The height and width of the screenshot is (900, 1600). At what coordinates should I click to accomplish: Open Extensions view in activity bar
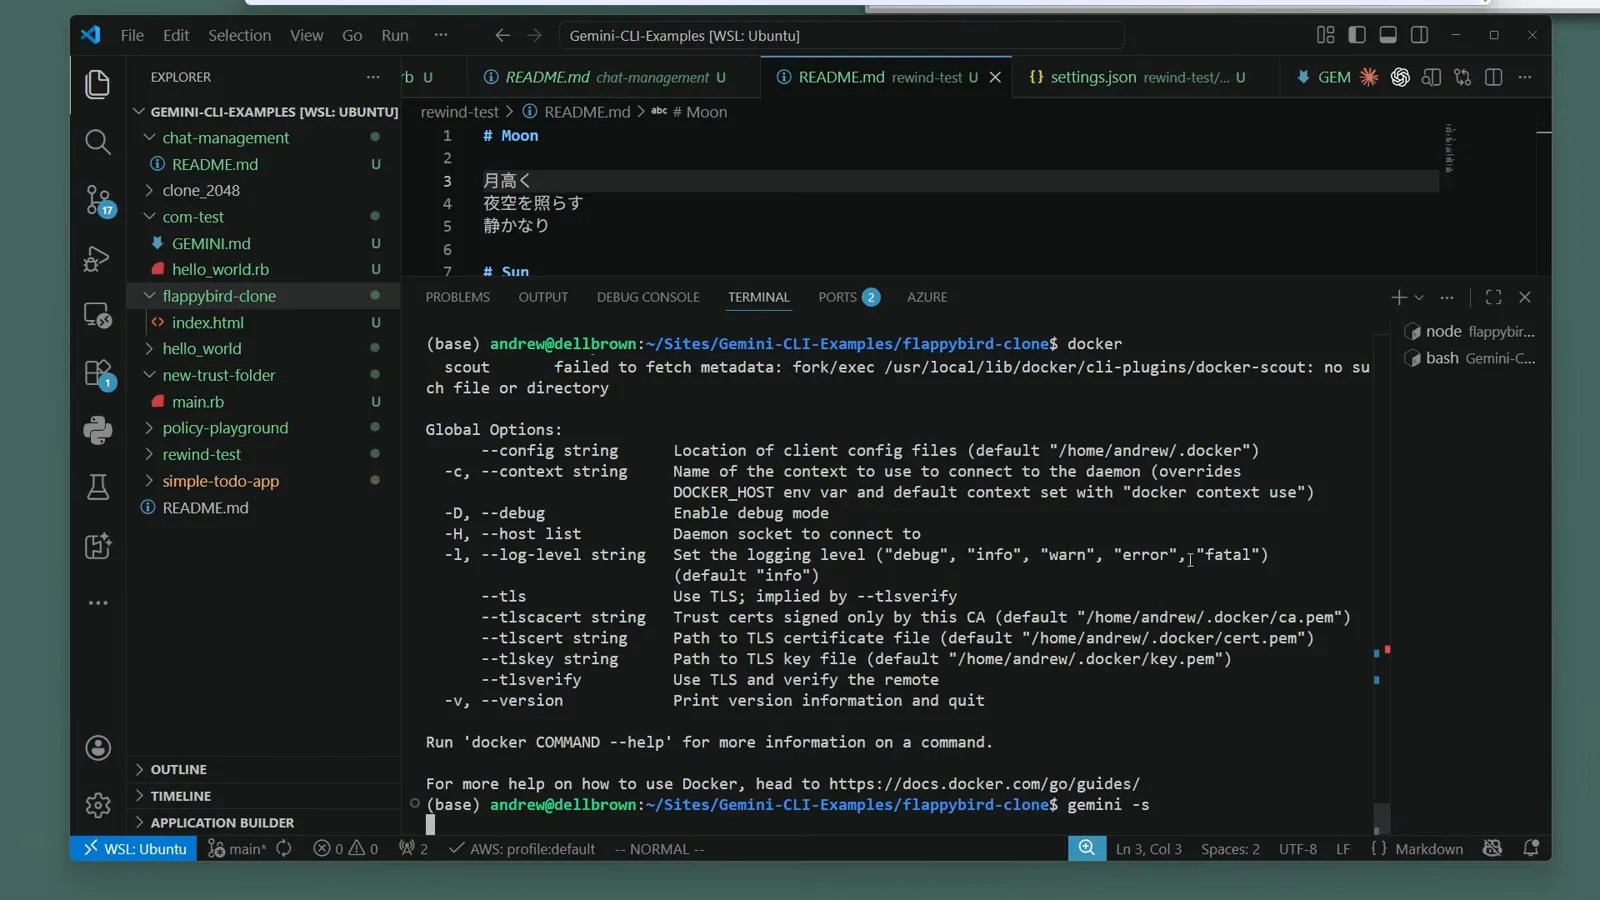[98, 374]
